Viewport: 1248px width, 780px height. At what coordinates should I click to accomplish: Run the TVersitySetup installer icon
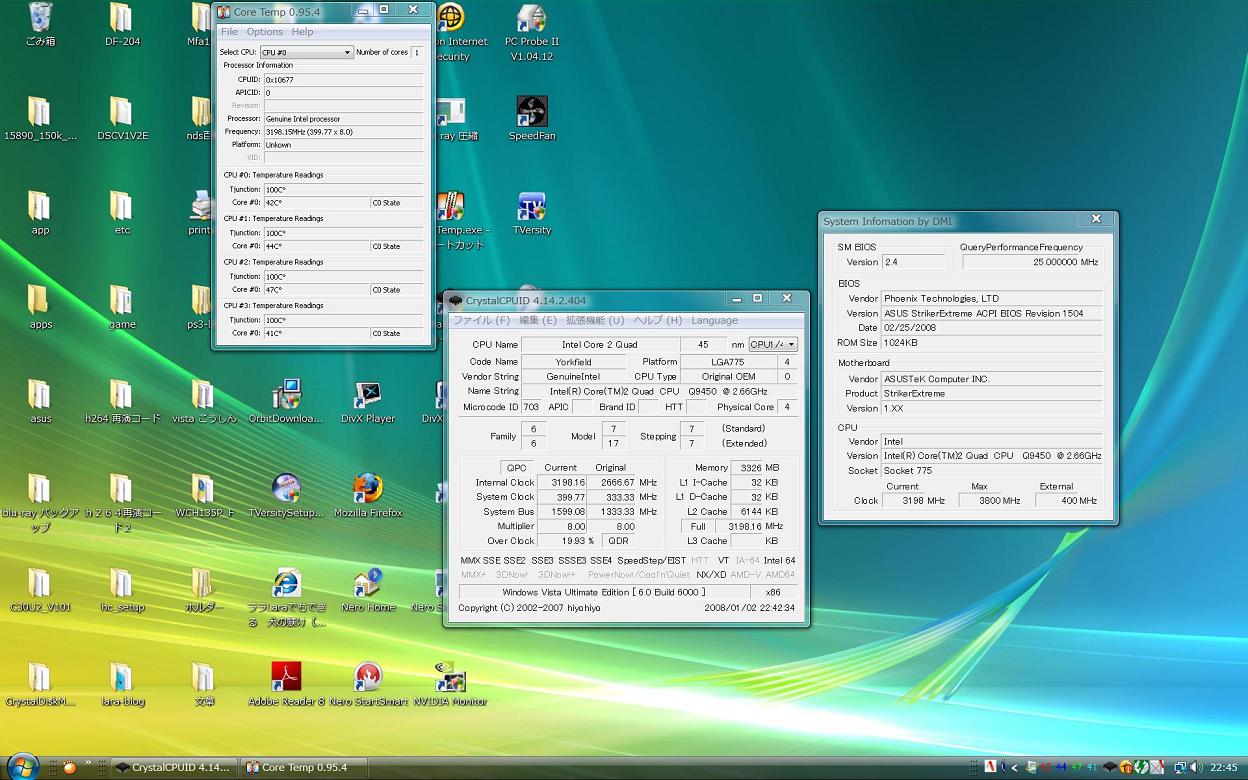286,494
